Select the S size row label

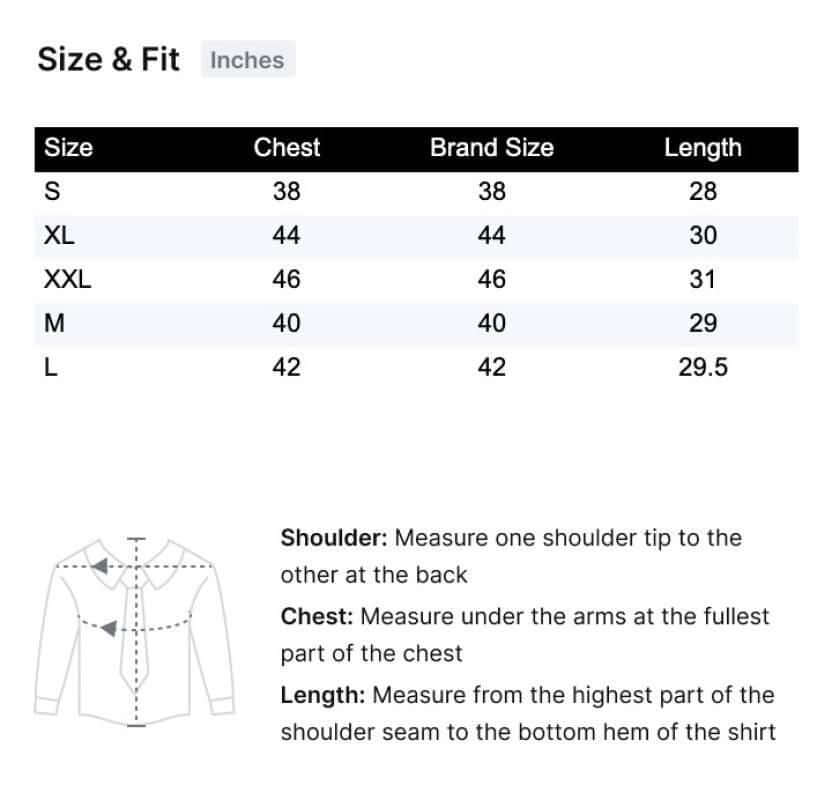pos(52,192)
